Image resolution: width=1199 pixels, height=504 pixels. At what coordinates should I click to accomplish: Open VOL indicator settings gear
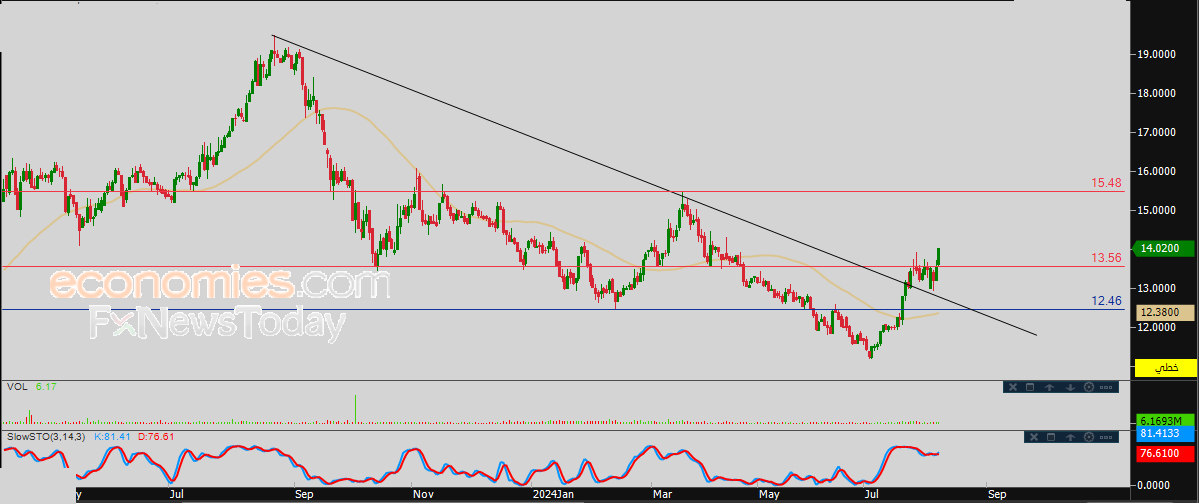pyautogui.click(x=1088, y=387)
